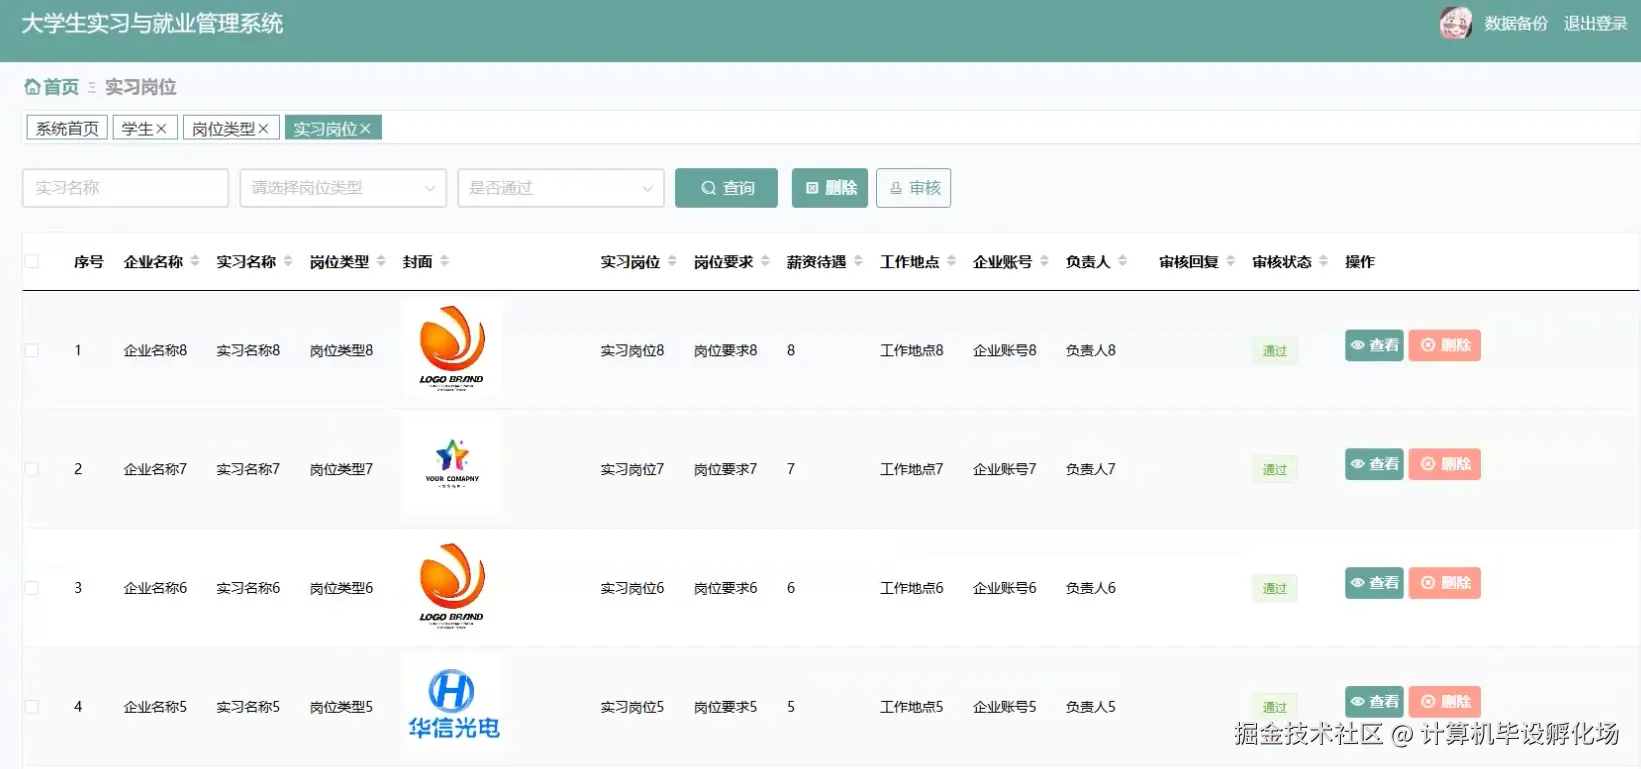This screenshot has width=1641, height=769.
Task: Sort by the 实习岗位 column arrows
Action: (672, 261)
